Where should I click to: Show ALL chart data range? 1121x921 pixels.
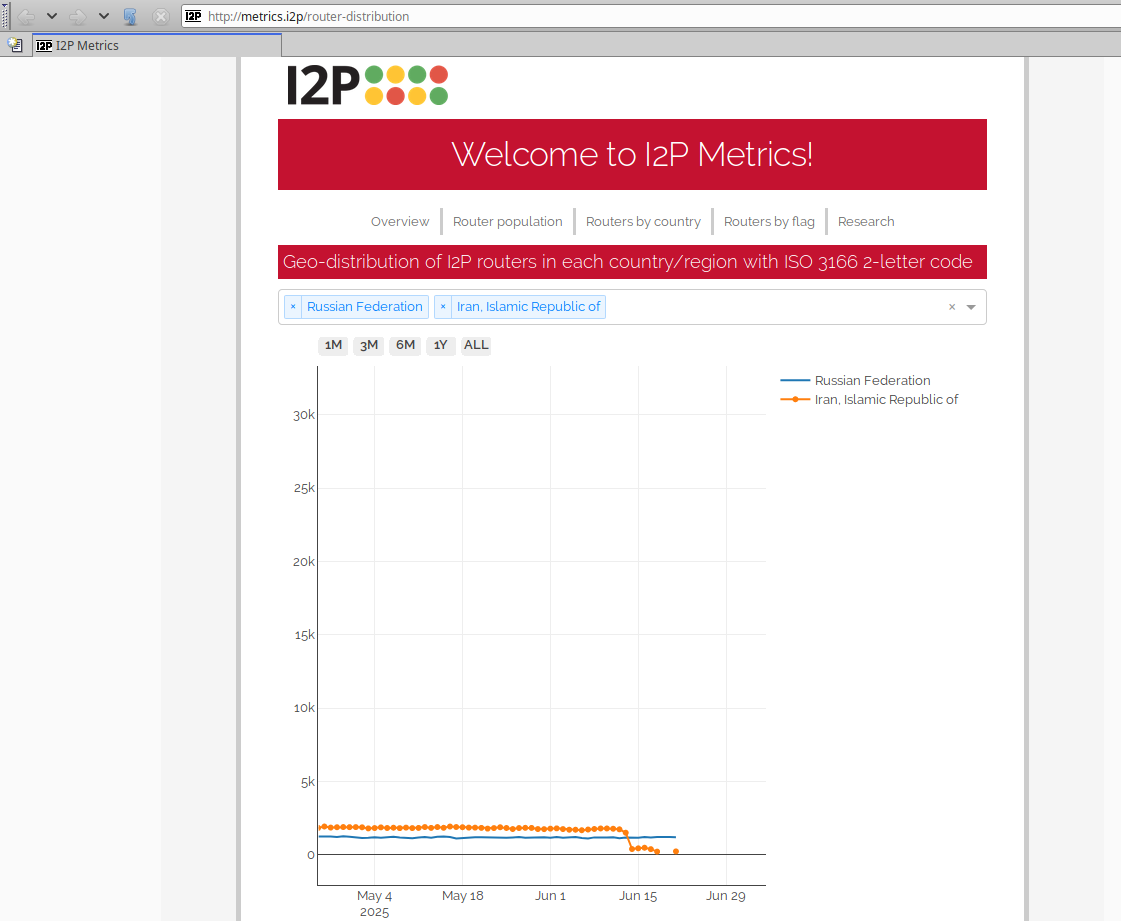click(476, 345)
